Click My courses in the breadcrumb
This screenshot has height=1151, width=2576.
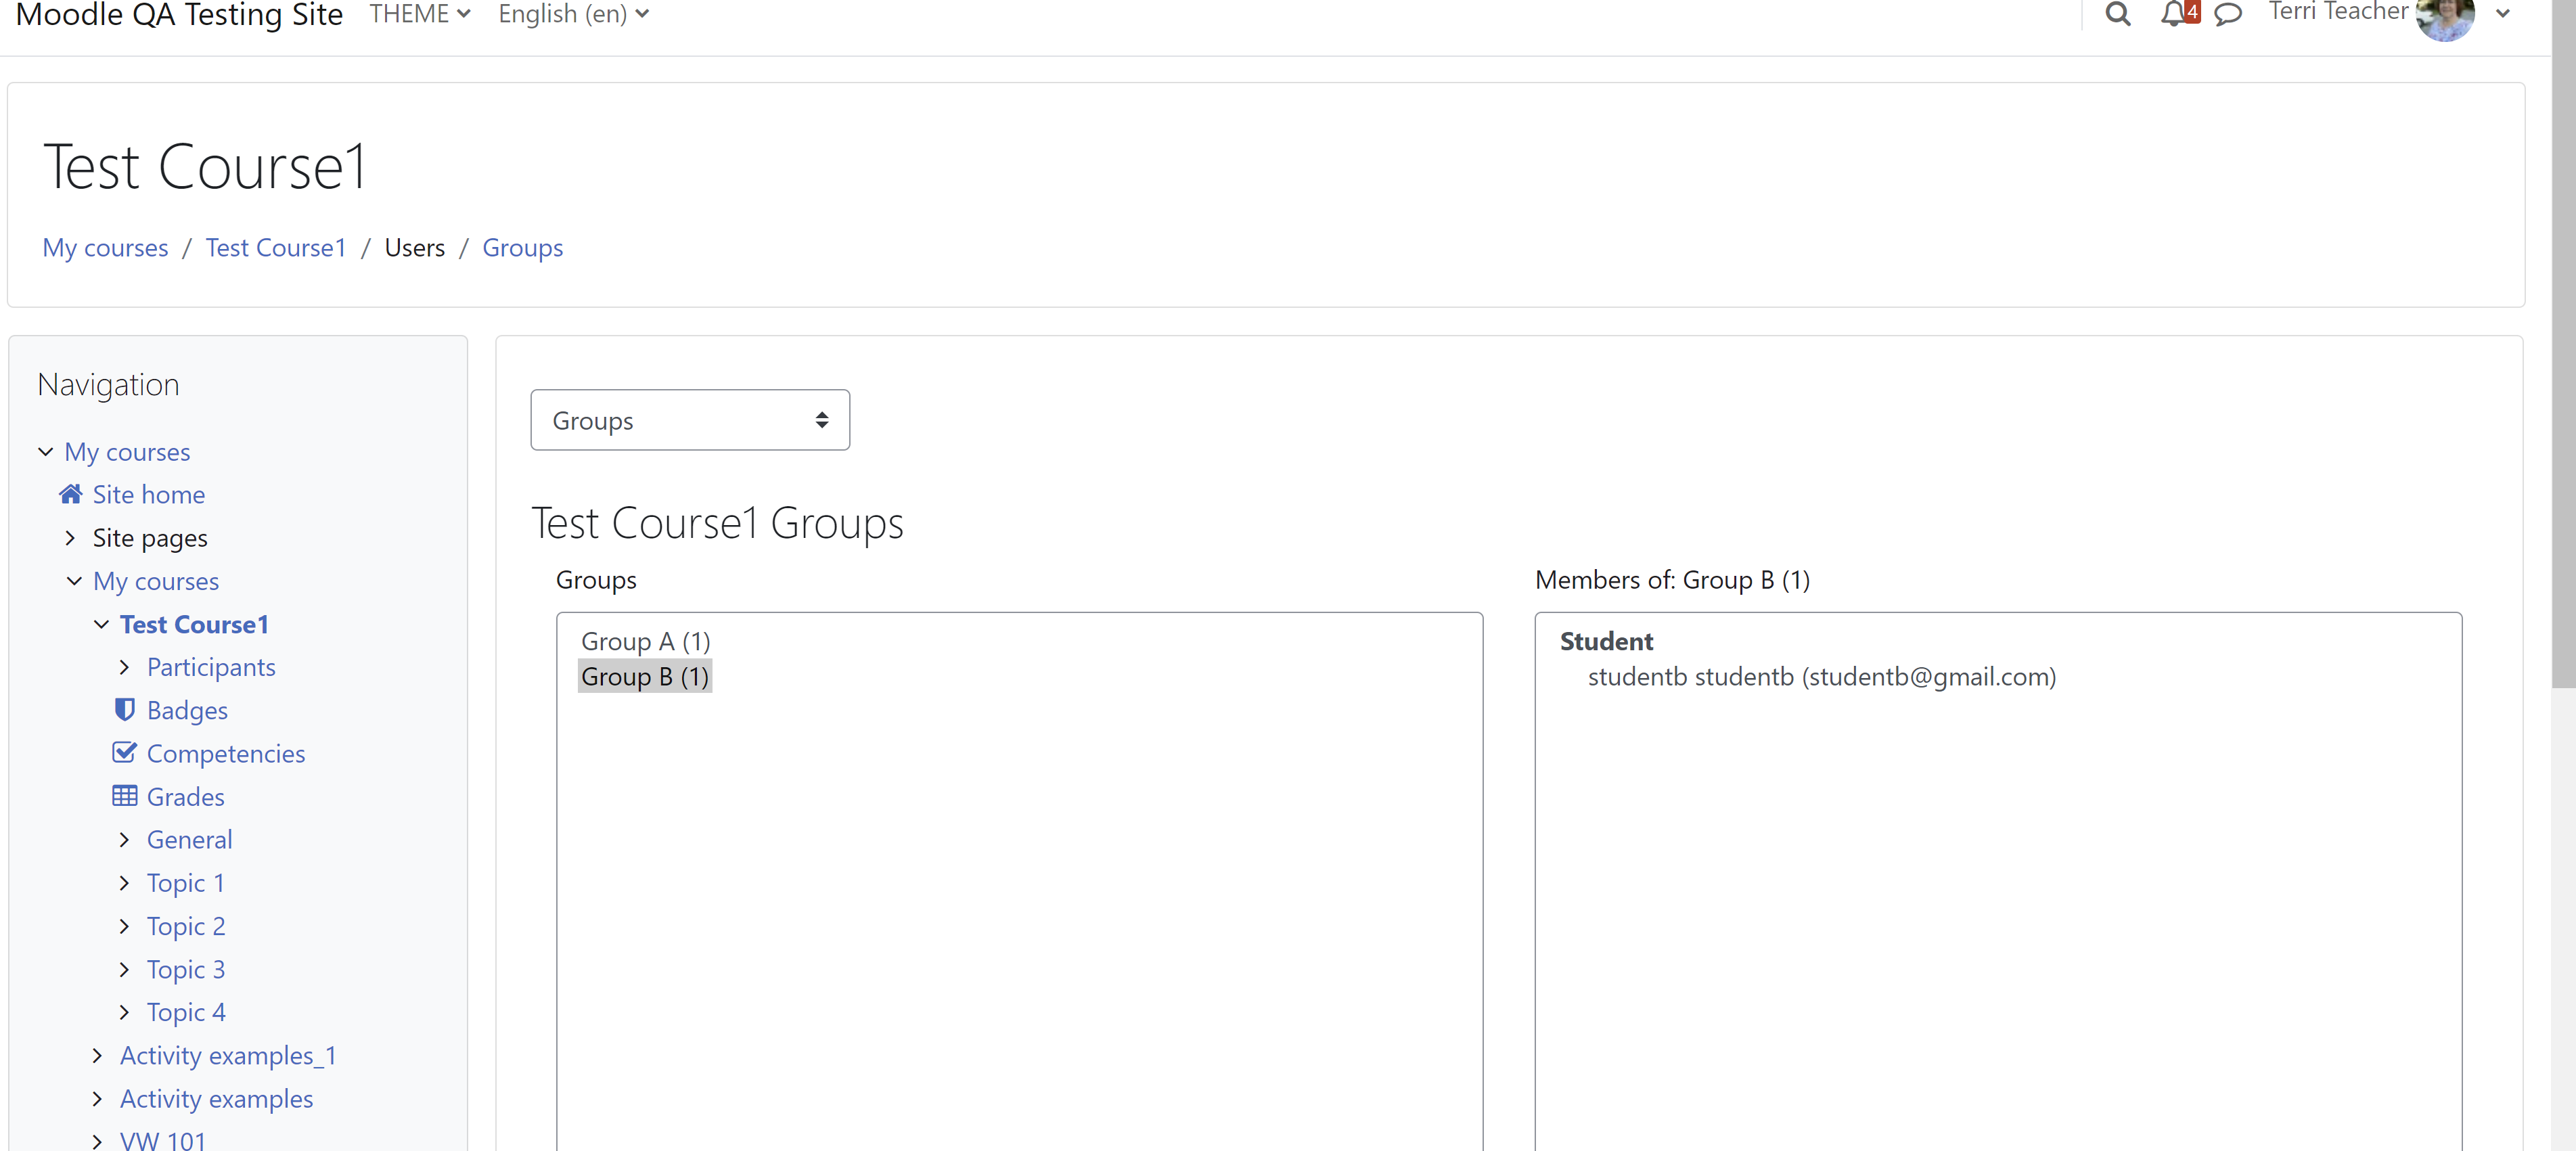tap(105, 247)
